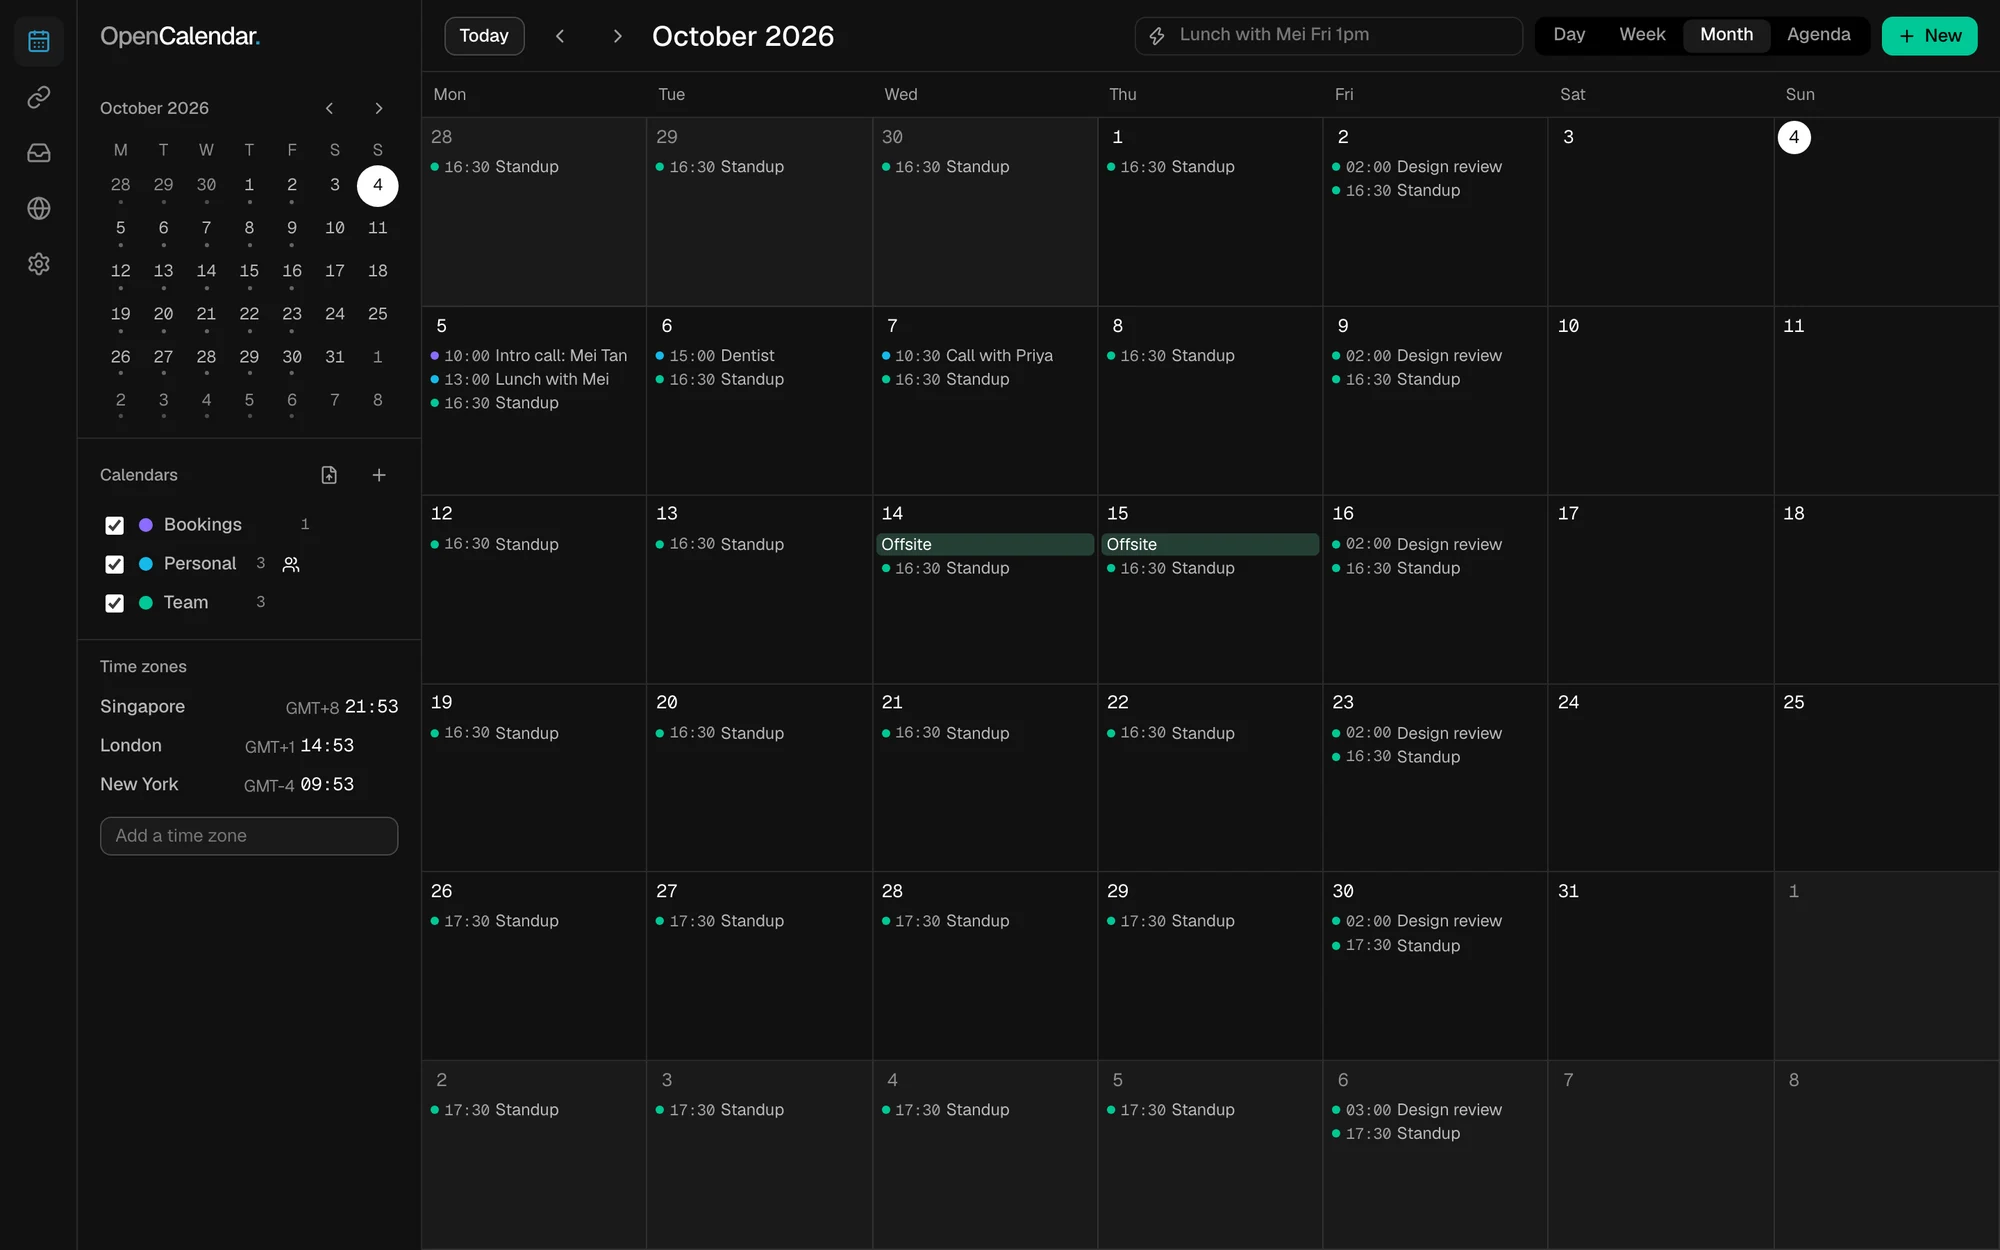Select the Month view tab
Image resolution: width=2000 pixels, height=1250 pixels.
(x=1726, y=35)
